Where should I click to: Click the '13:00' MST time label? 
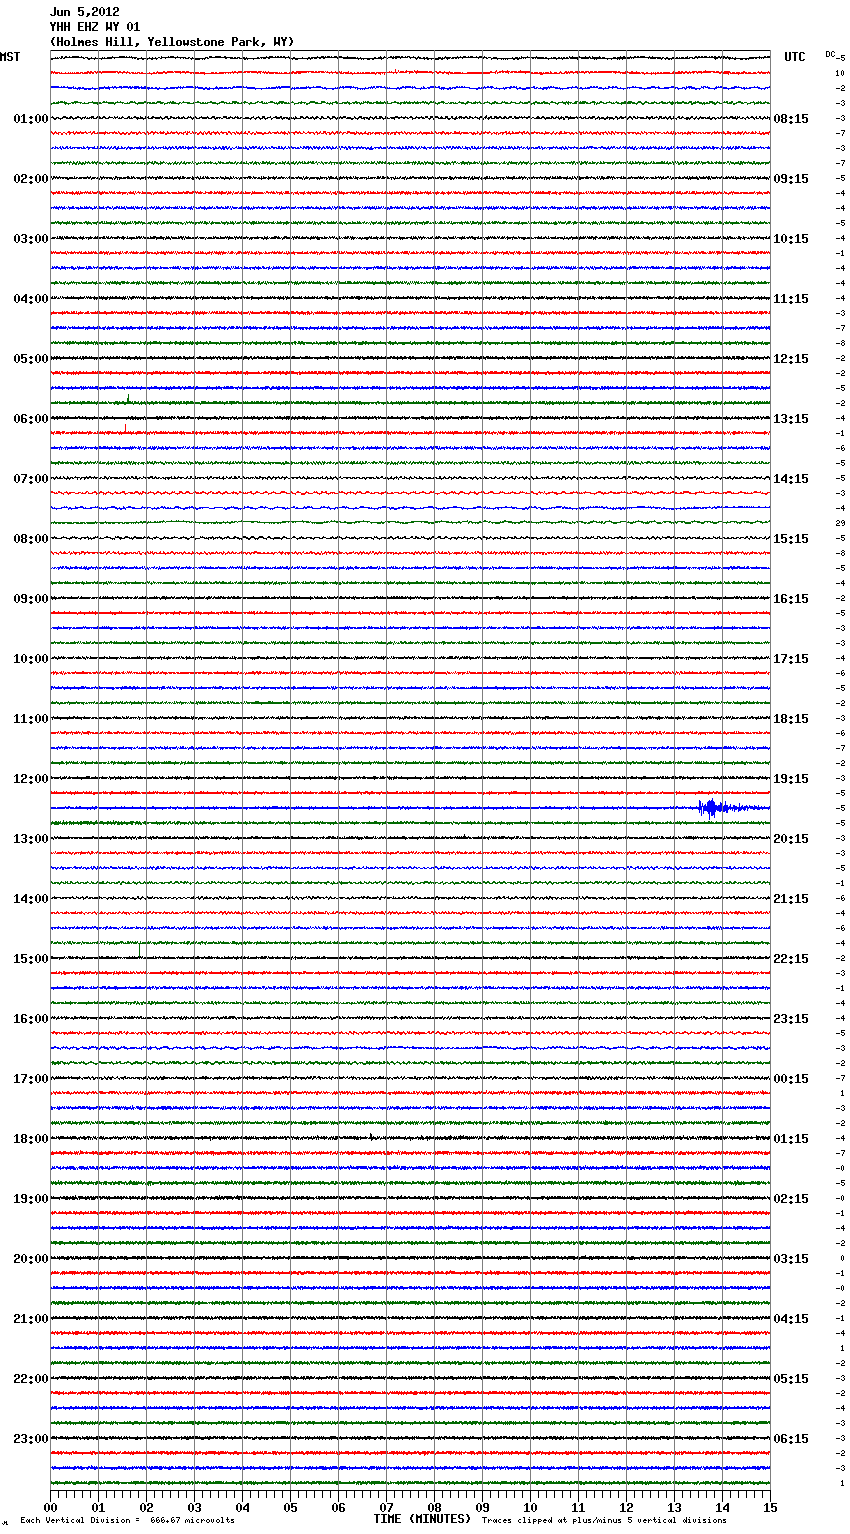tap(31, 838)
